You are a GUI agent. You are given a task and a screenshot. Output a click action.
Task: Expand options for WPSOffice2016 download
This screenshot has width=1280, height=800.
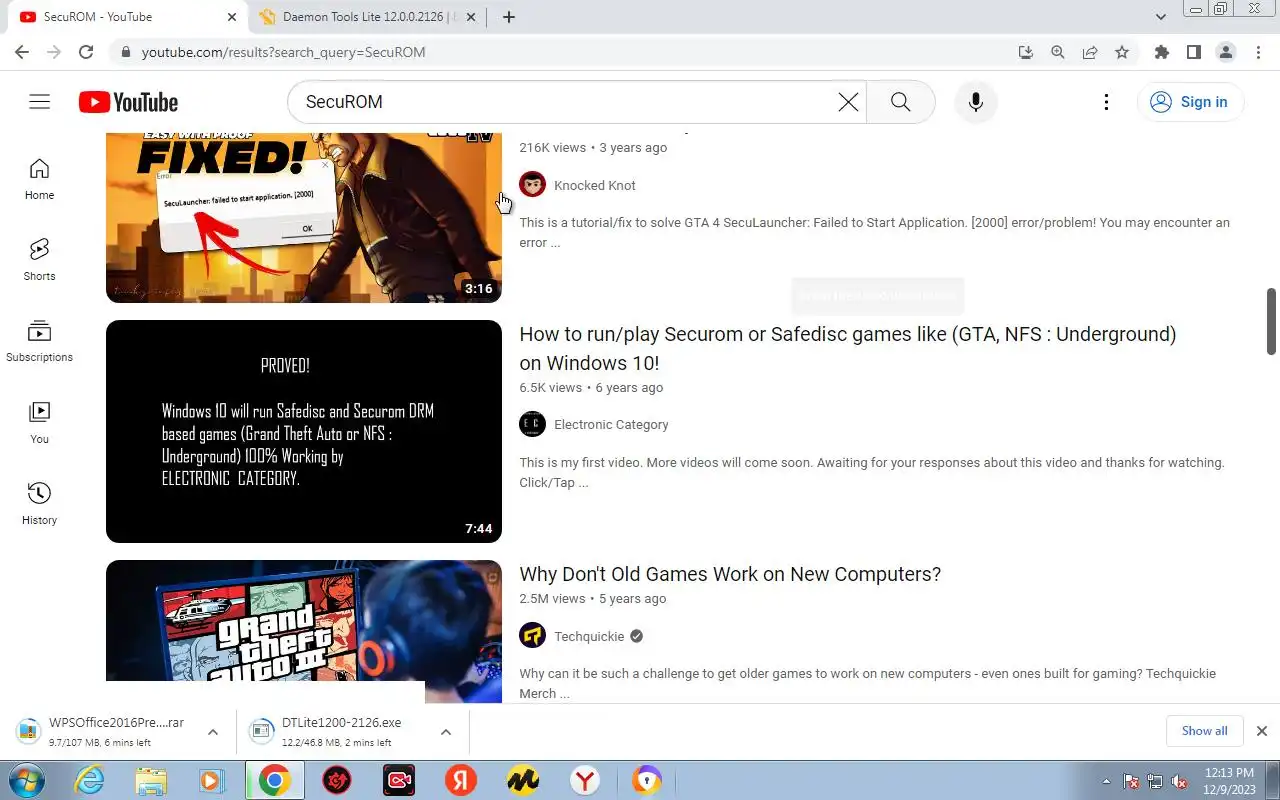click(212, 732)
